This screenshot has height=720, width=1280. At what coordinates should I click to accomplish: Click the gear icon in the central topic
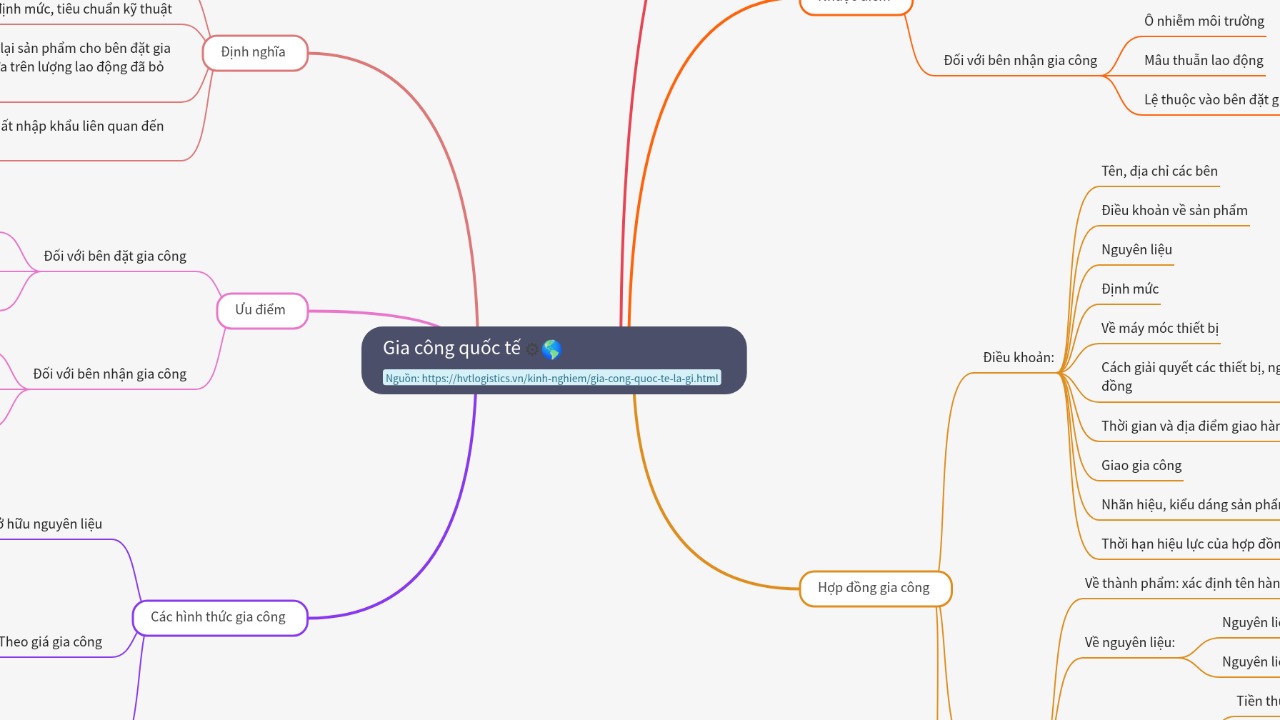[532, 350]
